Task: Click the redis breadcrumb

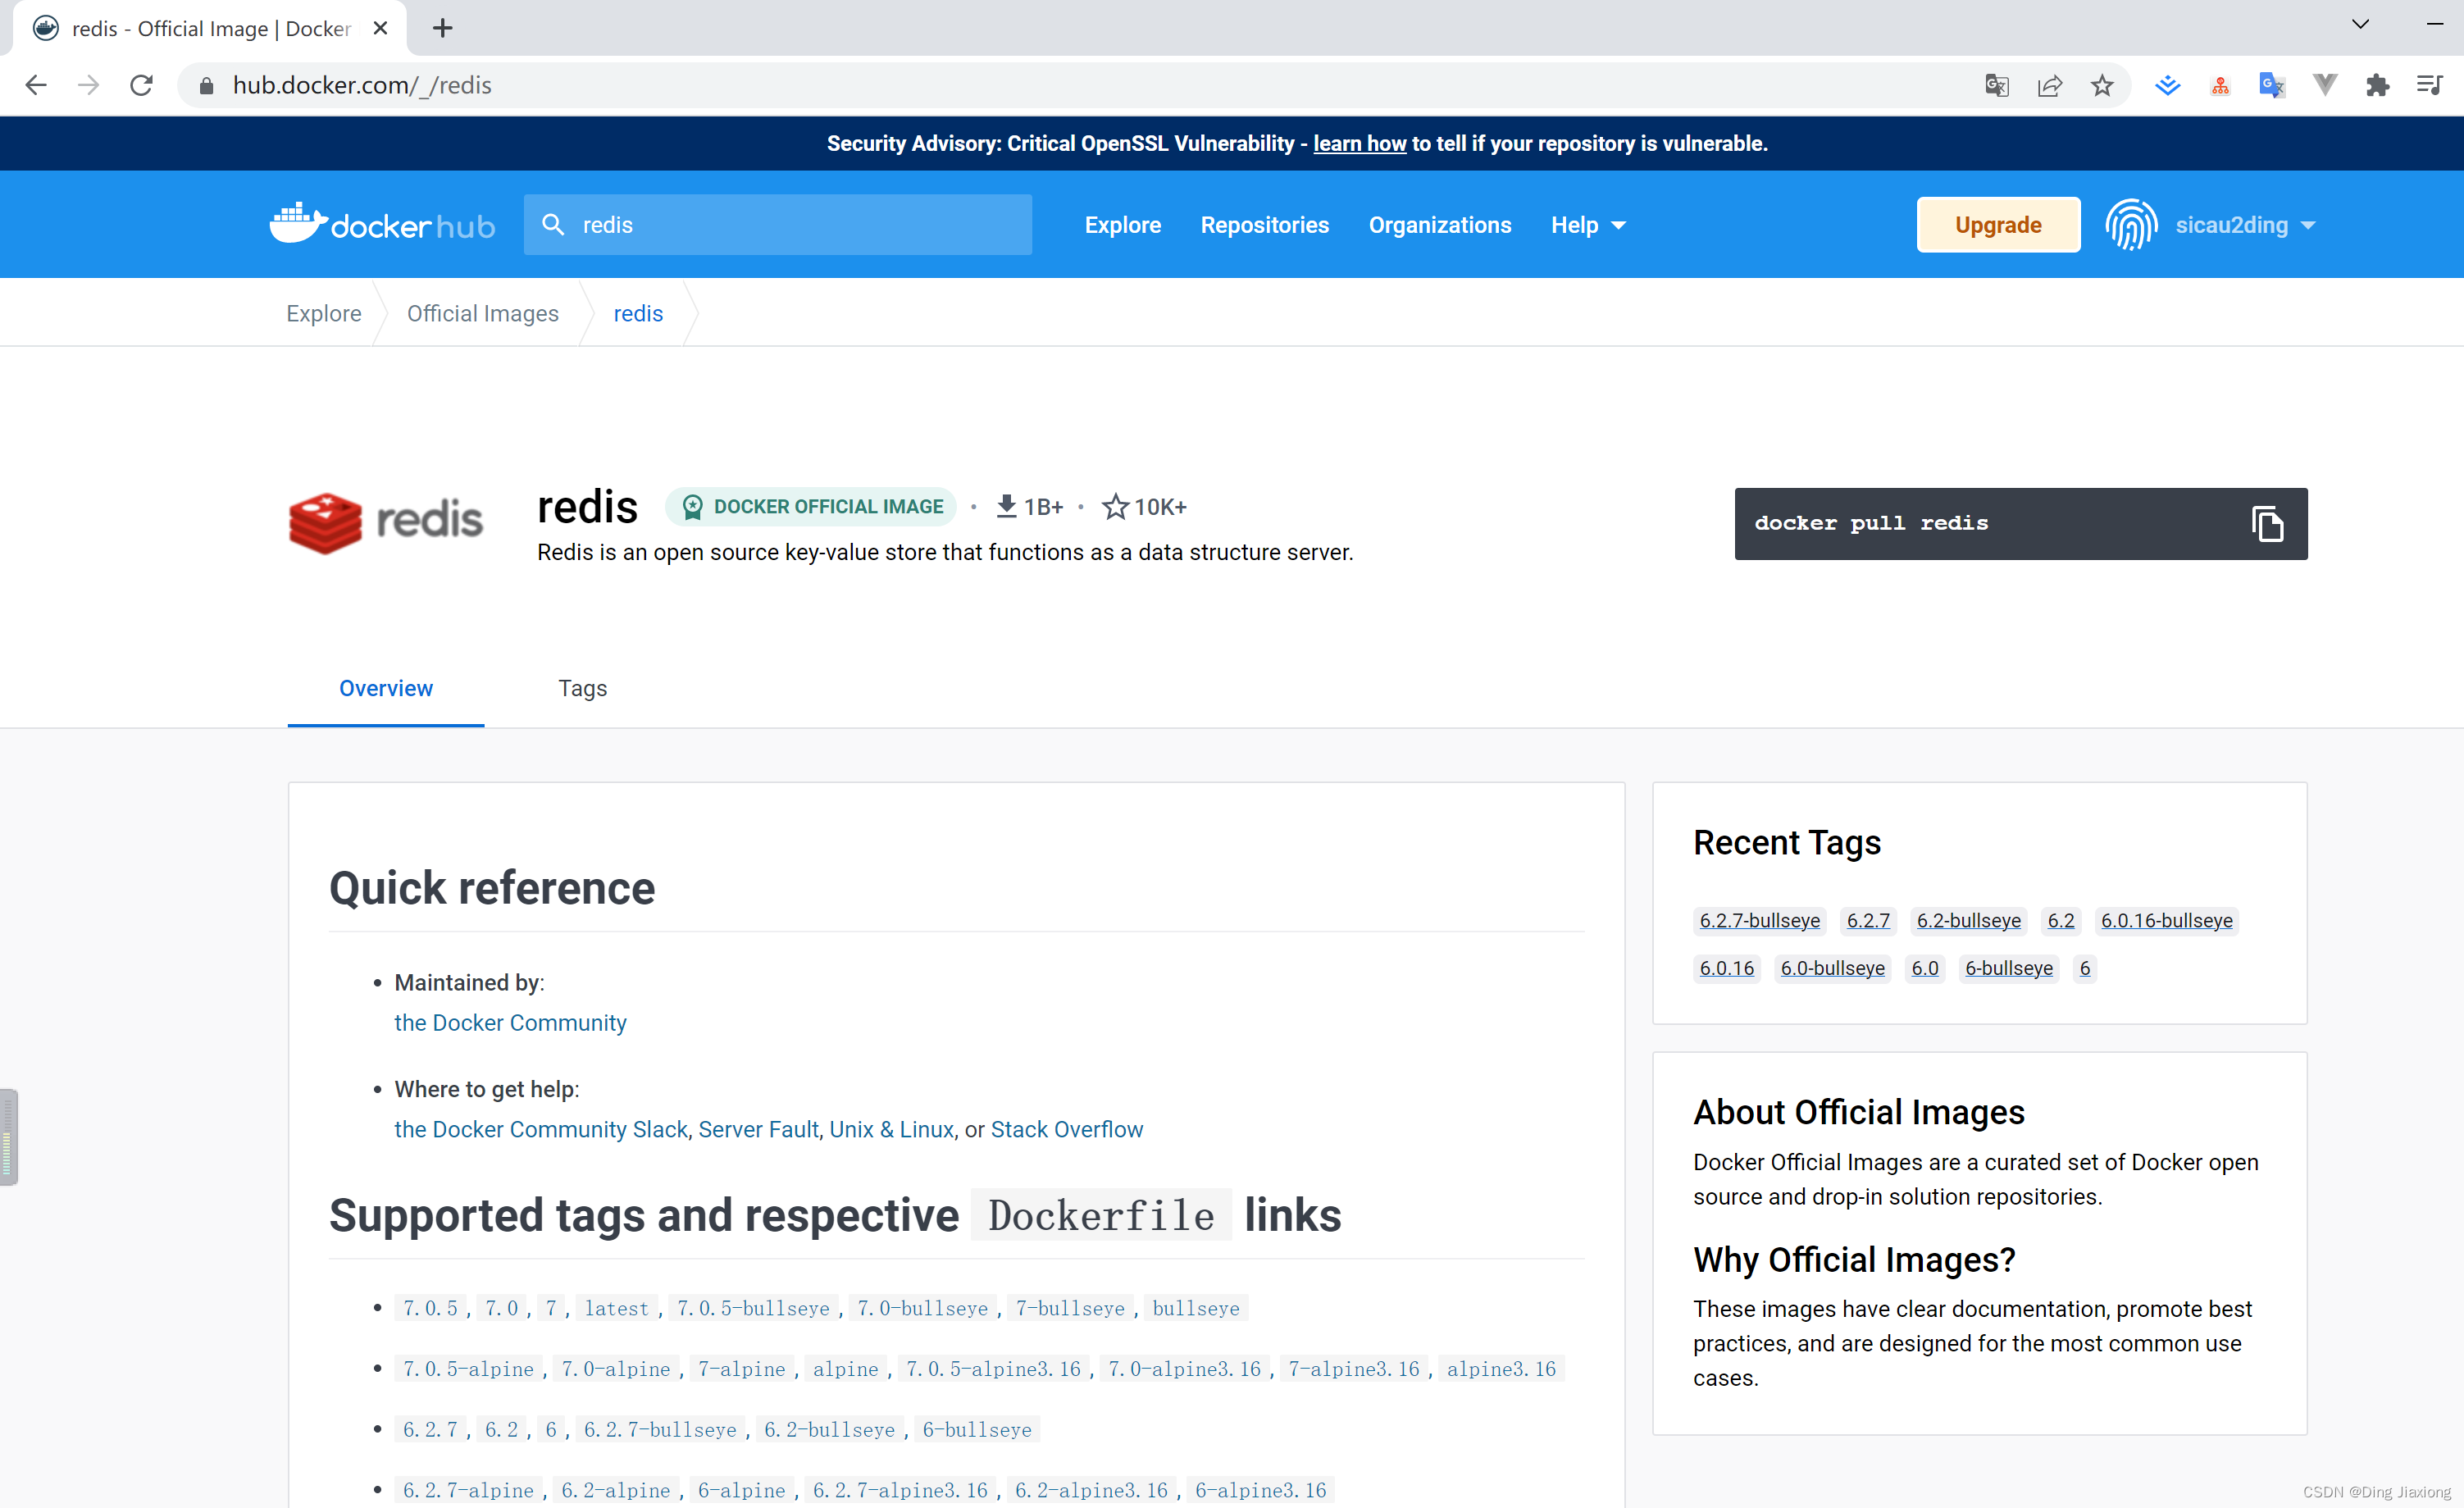Action: point(638,313)
